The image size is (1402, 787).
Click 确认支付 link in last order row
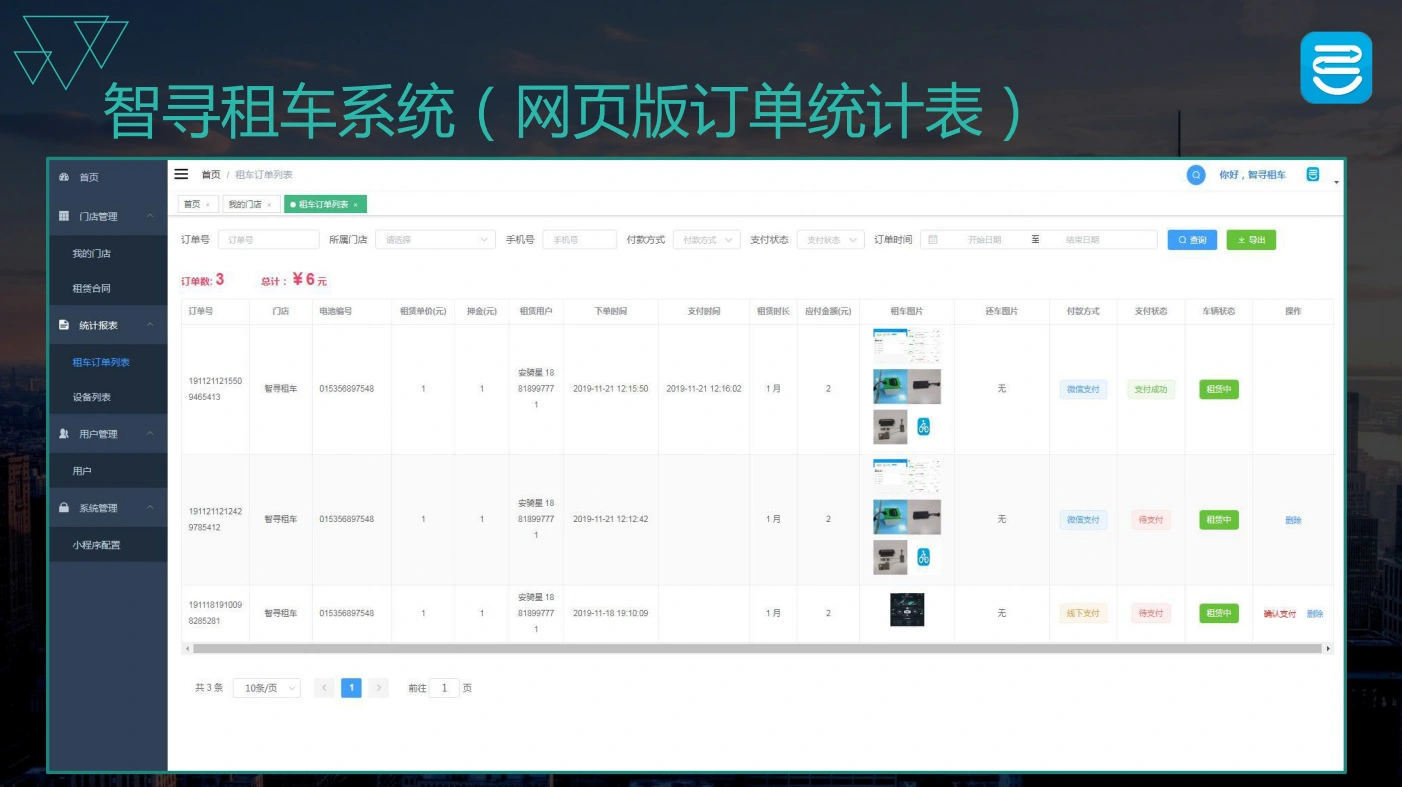(x=1279, y=614)
